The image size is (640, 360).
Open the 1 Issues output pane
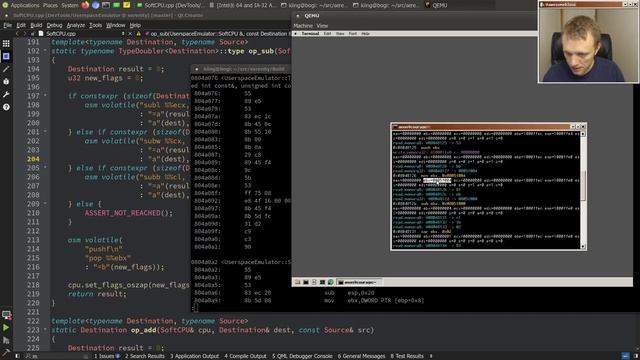pos(107,356)
